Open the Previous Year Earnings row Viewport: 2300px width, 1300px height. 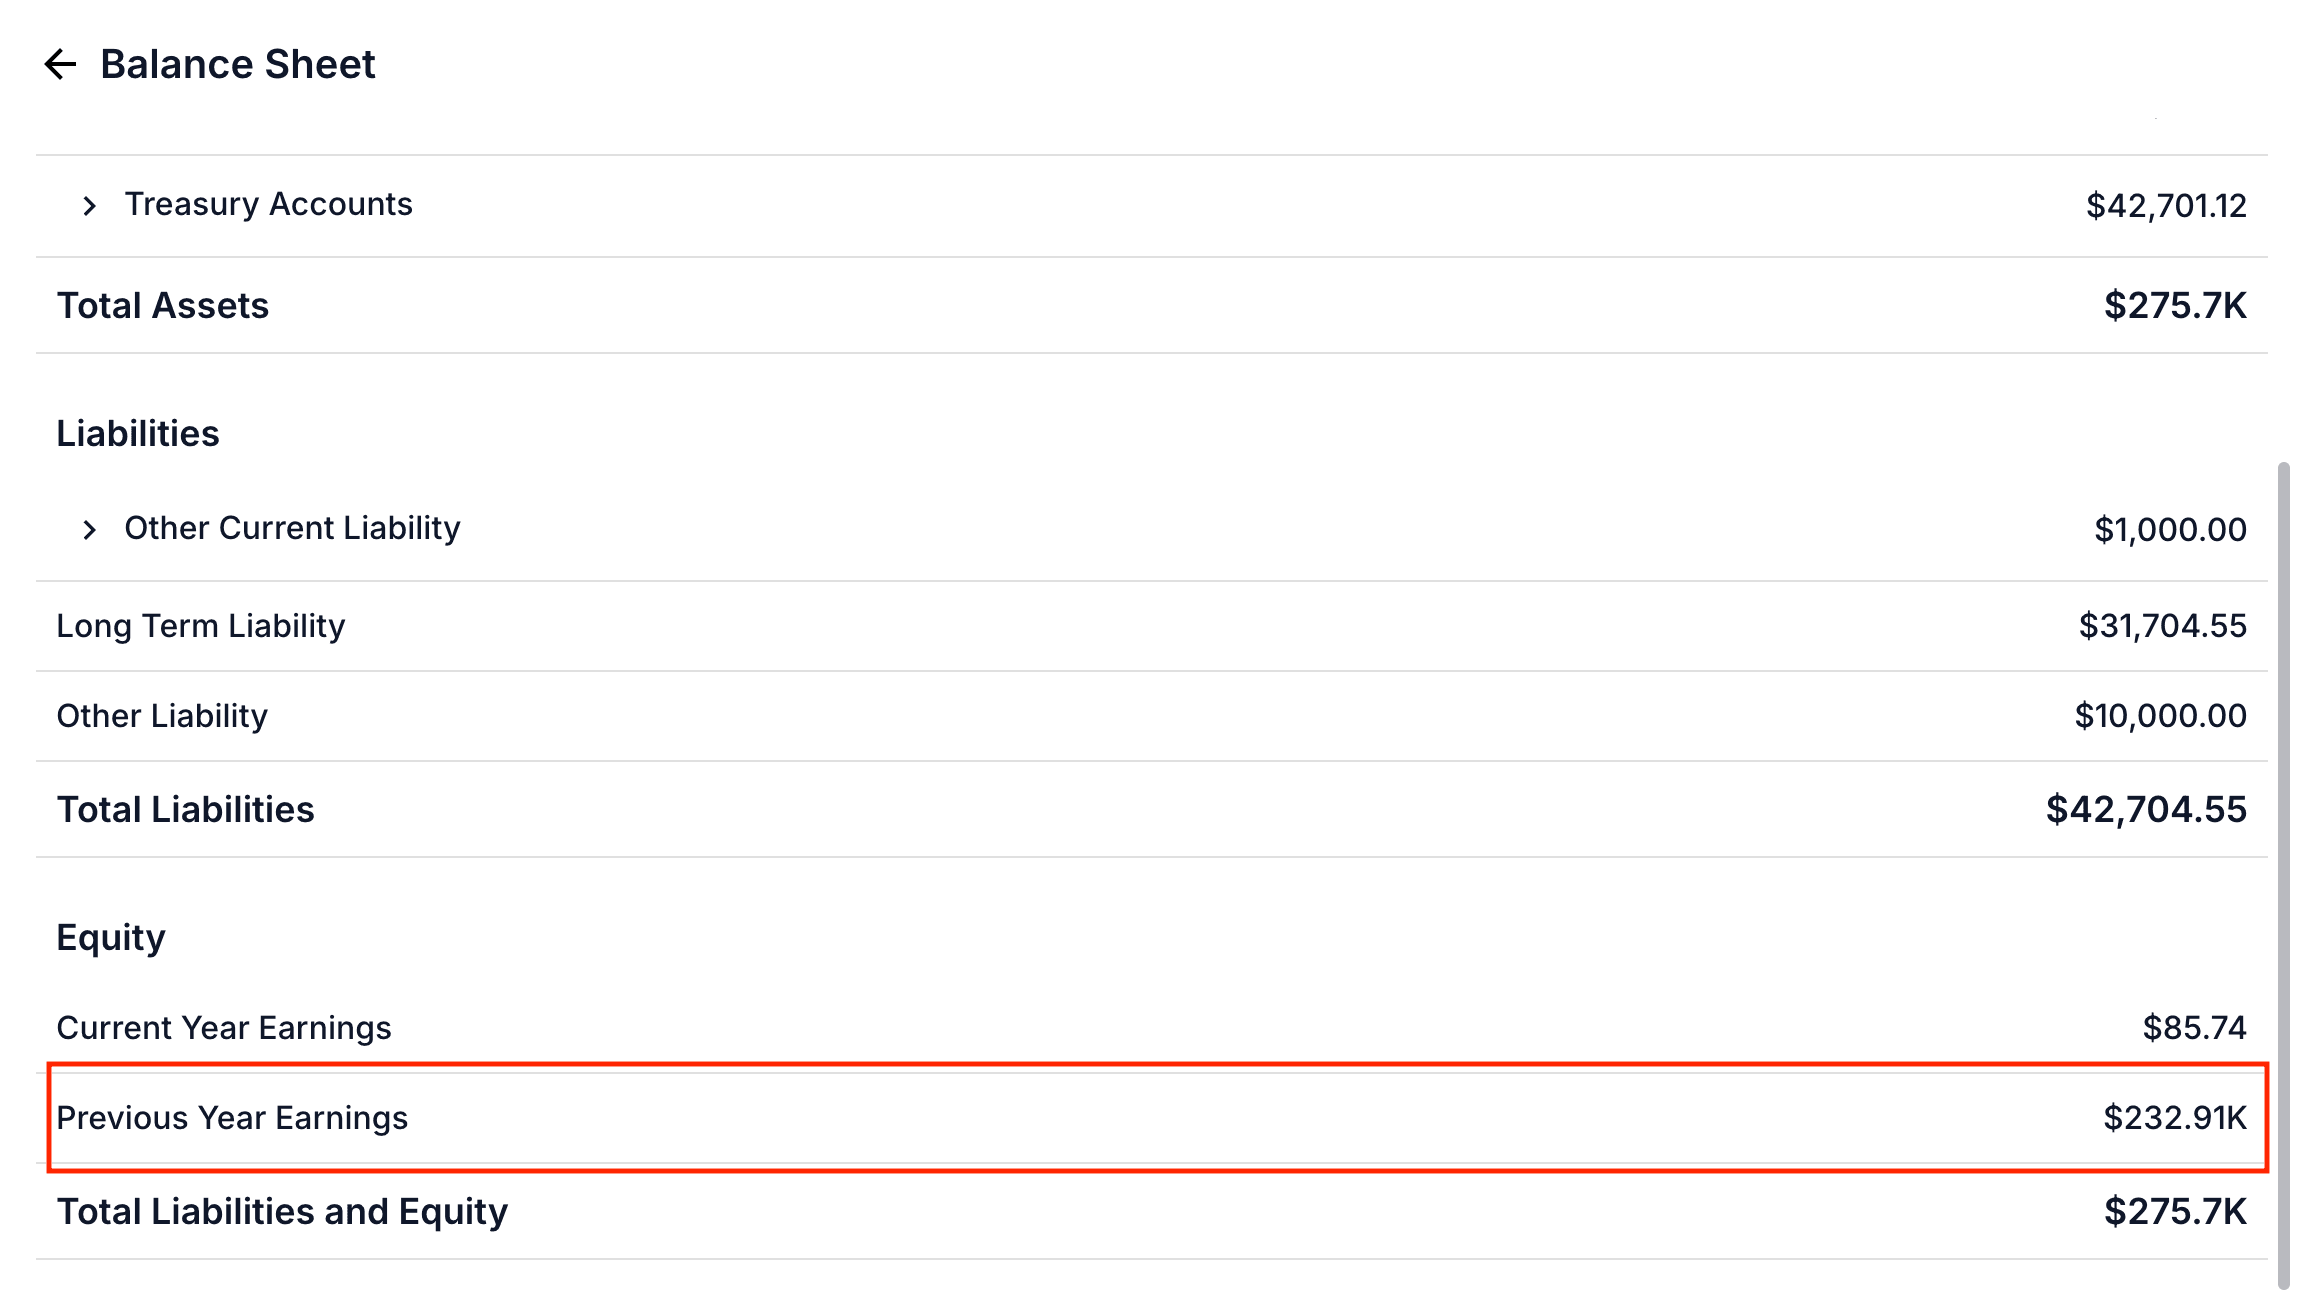pyautogui.click(x=232, y=1118)
